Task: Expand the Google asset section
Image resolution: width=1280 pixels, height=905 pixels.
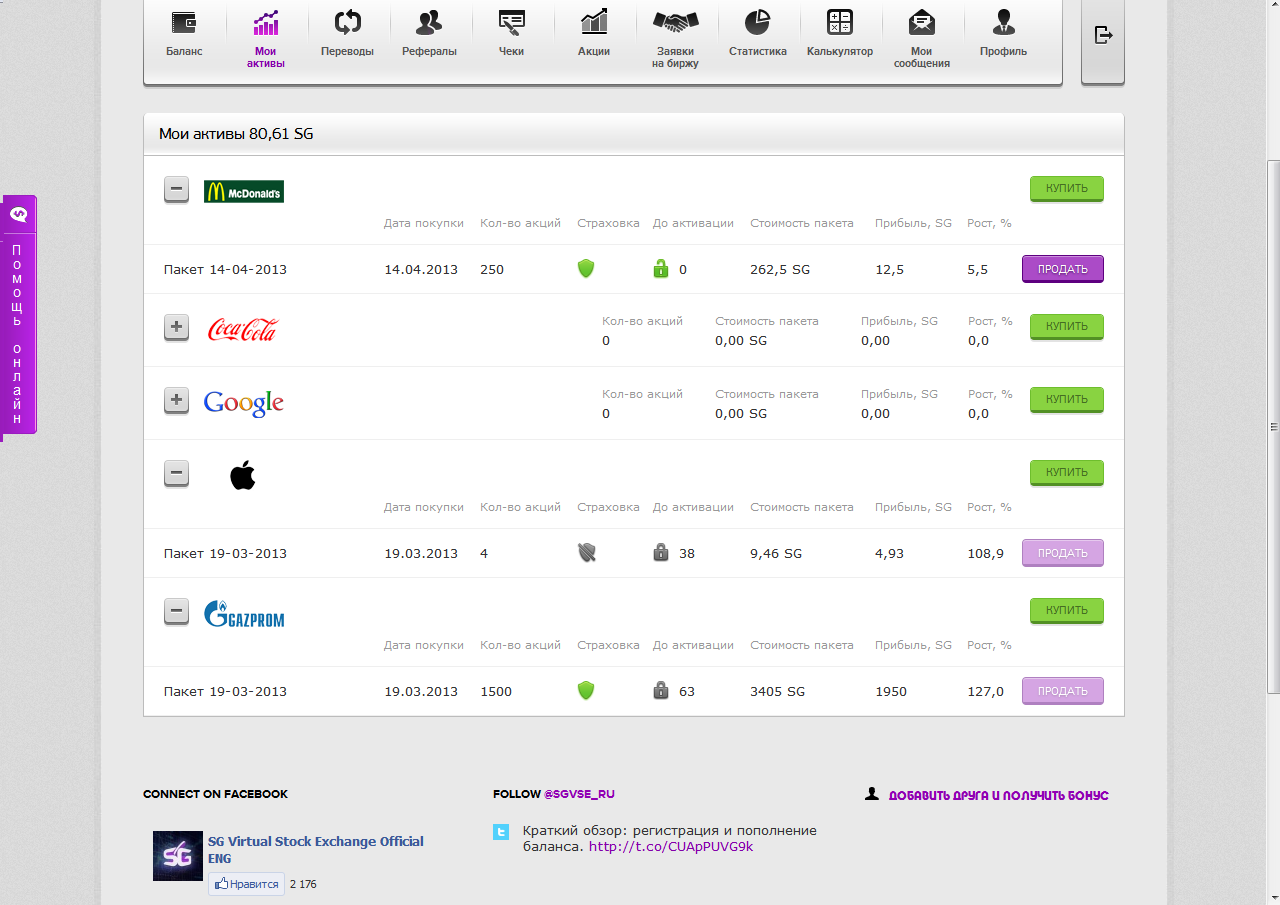Action: tap(176, 400)
